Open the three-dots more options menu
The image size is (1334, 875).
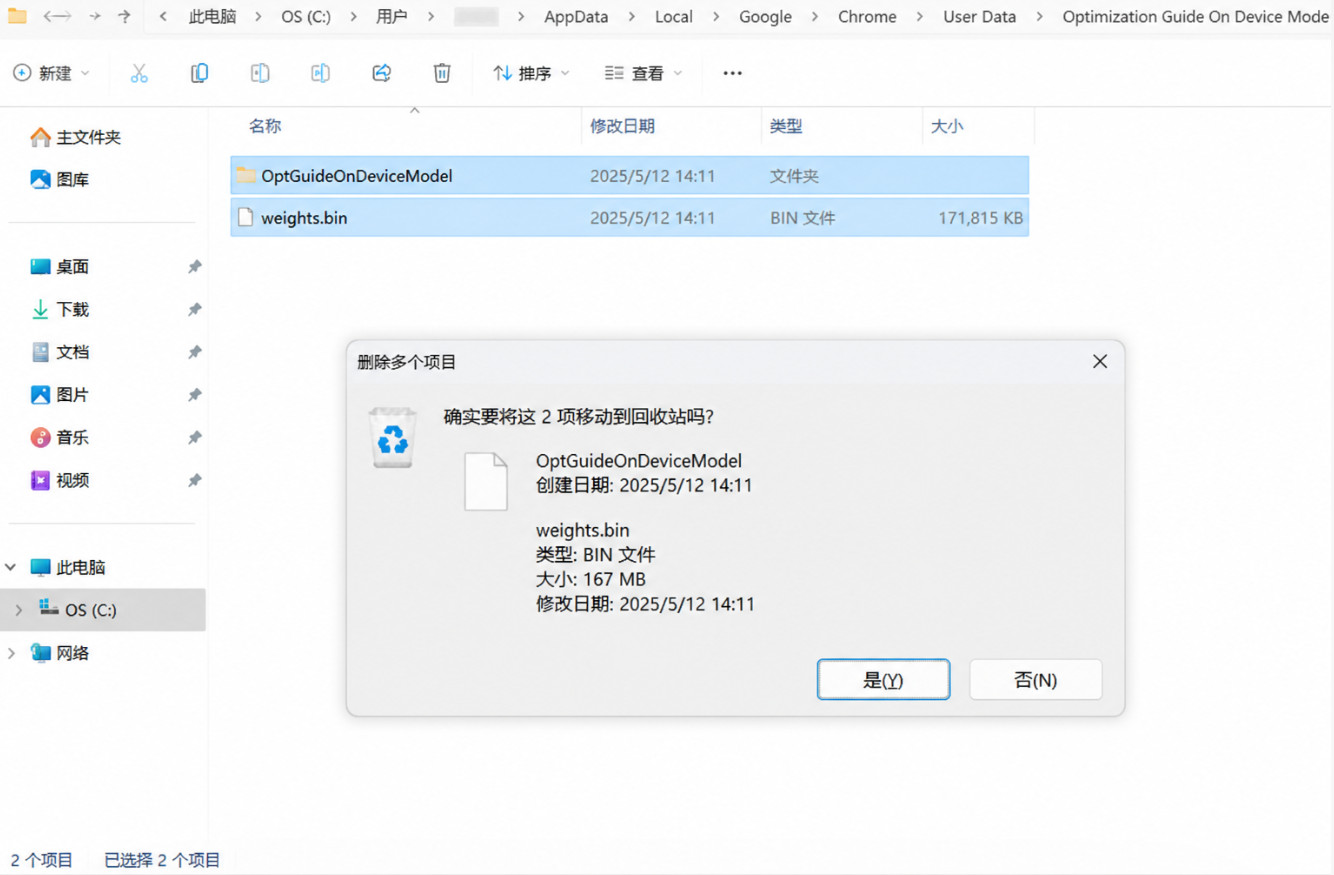[732, 73]
